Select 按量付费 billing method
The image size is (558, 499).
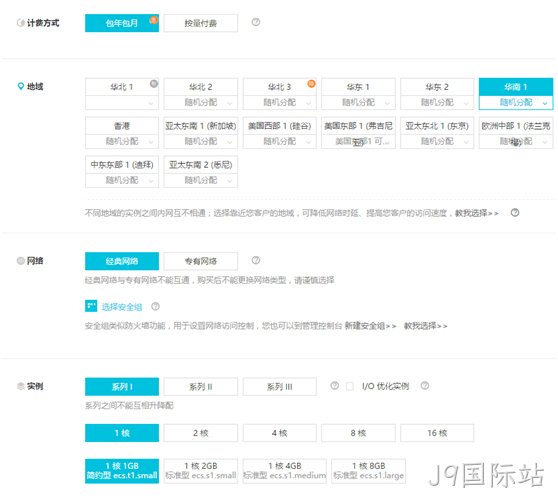coord(201,23)
